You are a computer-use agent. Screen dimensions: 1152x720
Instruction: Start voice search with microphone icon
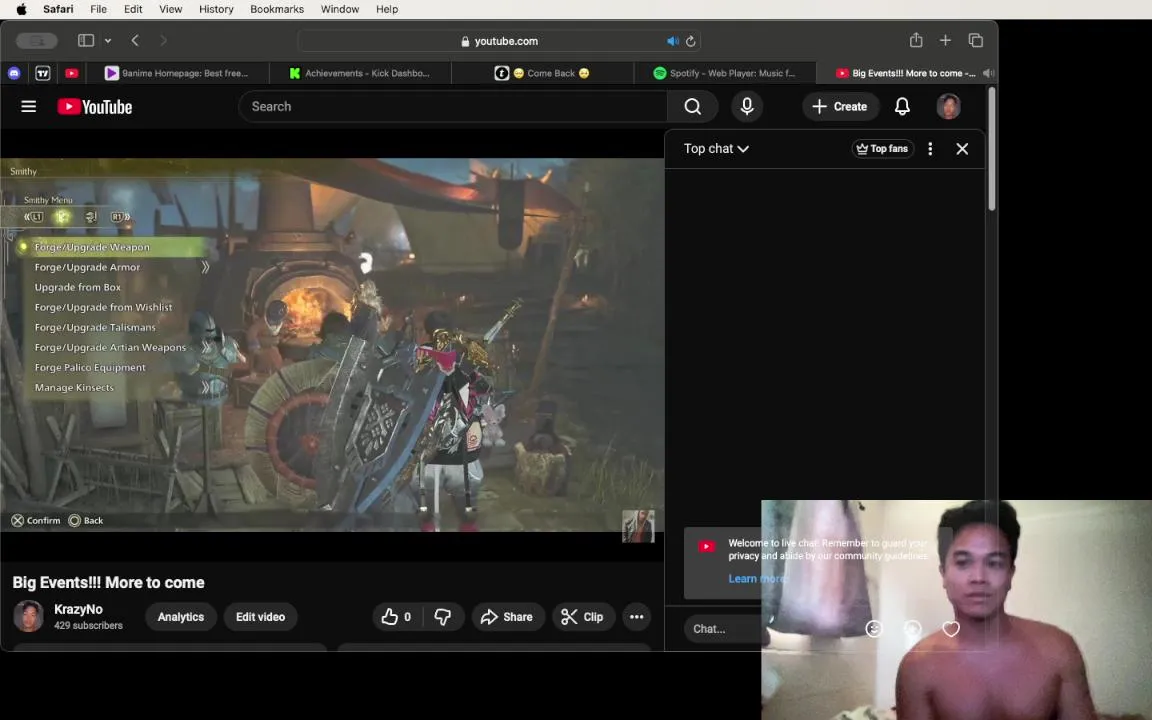pyautogui.click(x=746, y=107)
